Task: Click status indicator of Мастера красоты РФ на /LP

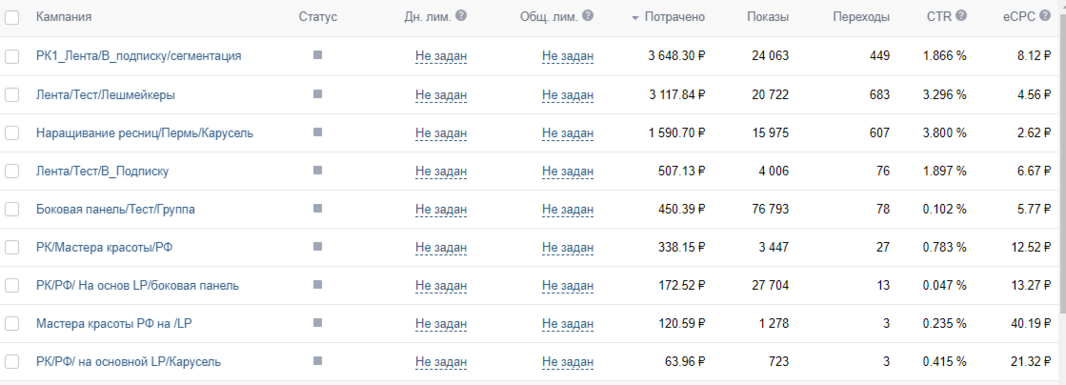Action: [x=317, y=323]
